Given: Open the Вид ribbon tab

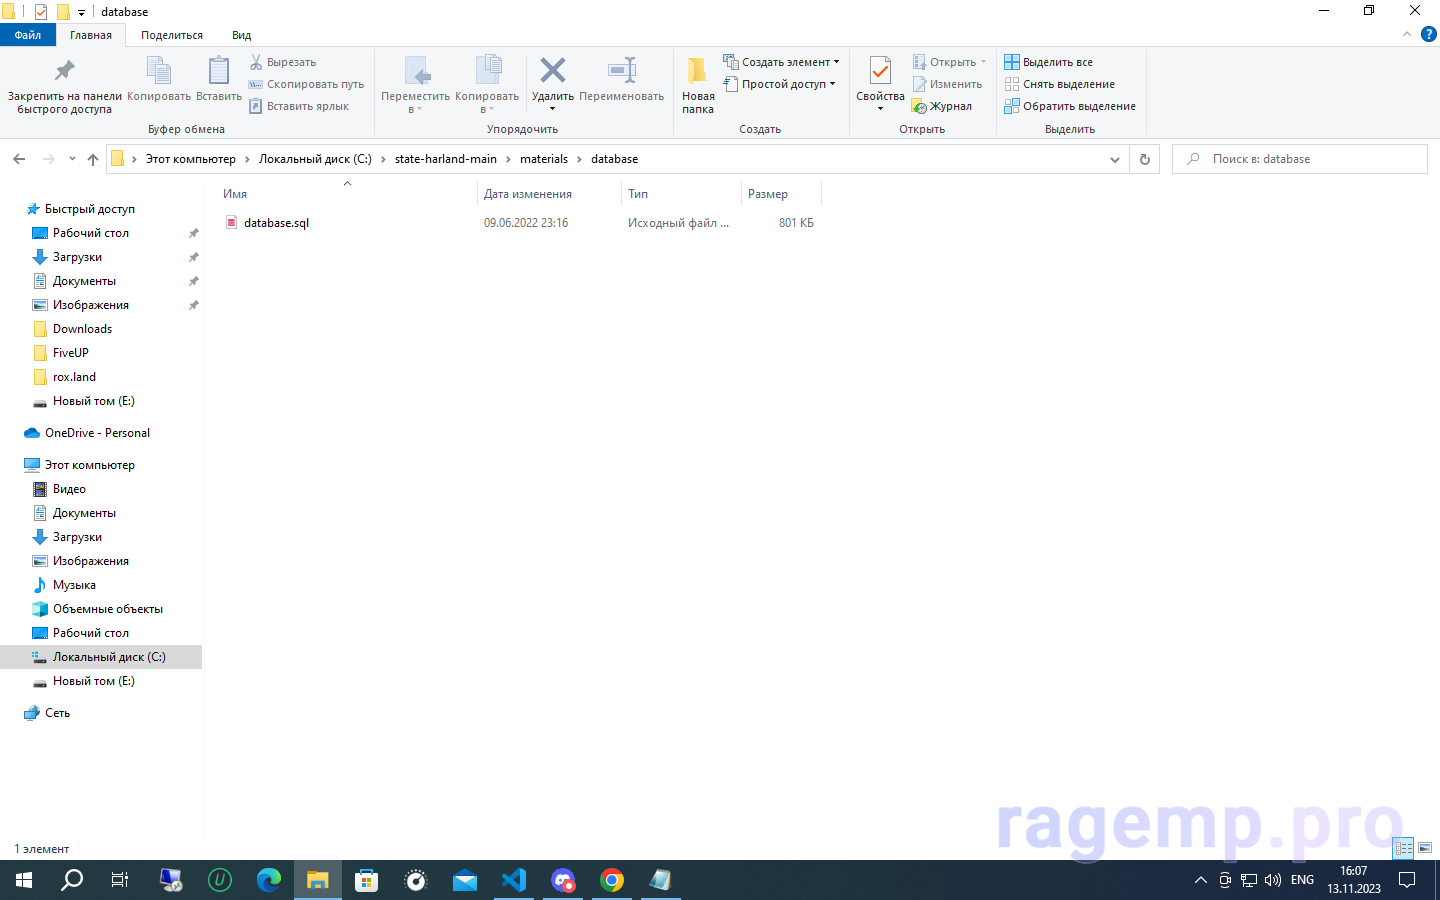Looking at the screenshot, I should 241,35.
